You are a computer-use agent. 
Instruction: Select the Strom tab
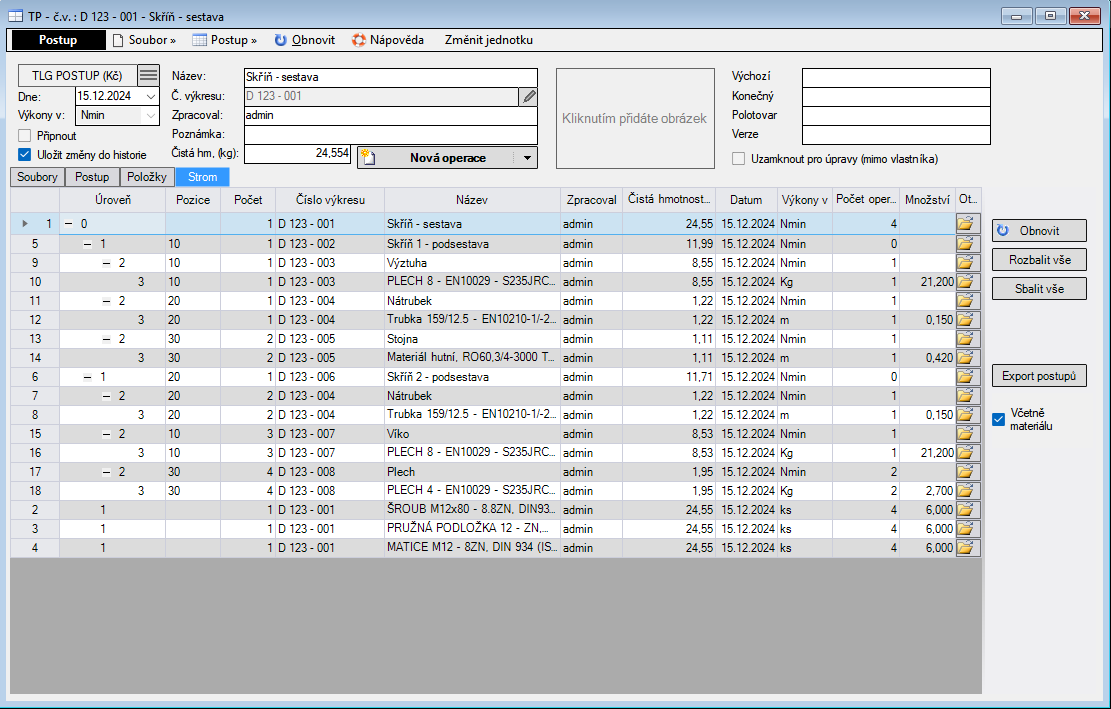coord(203,177)
